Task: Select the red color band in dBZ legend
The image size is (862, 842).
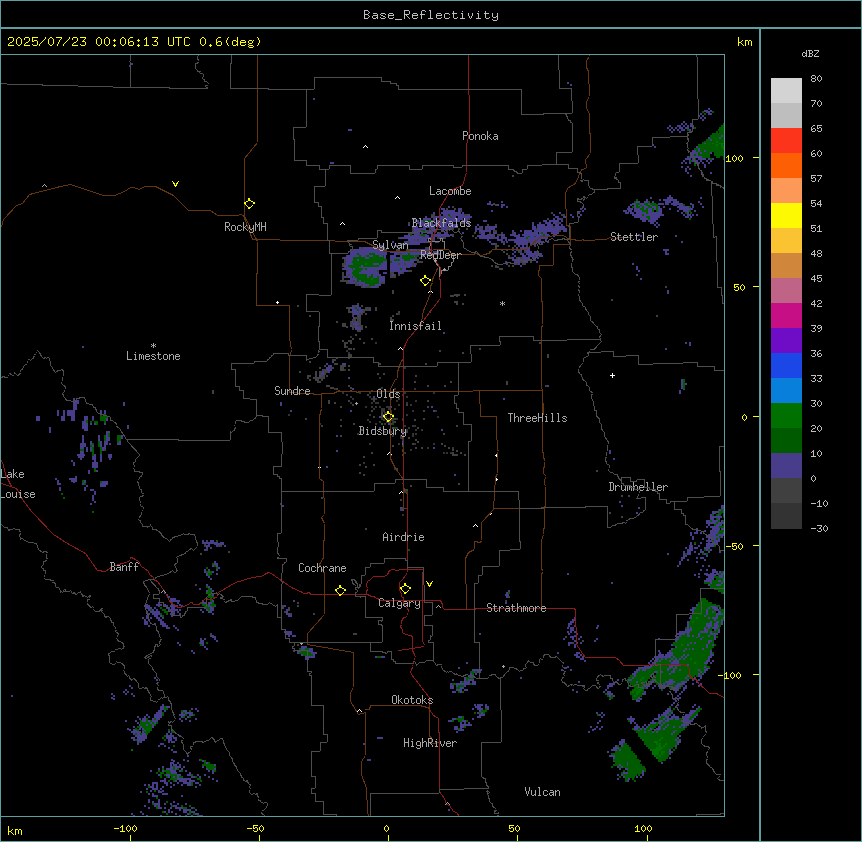Action: pos(786,141)
